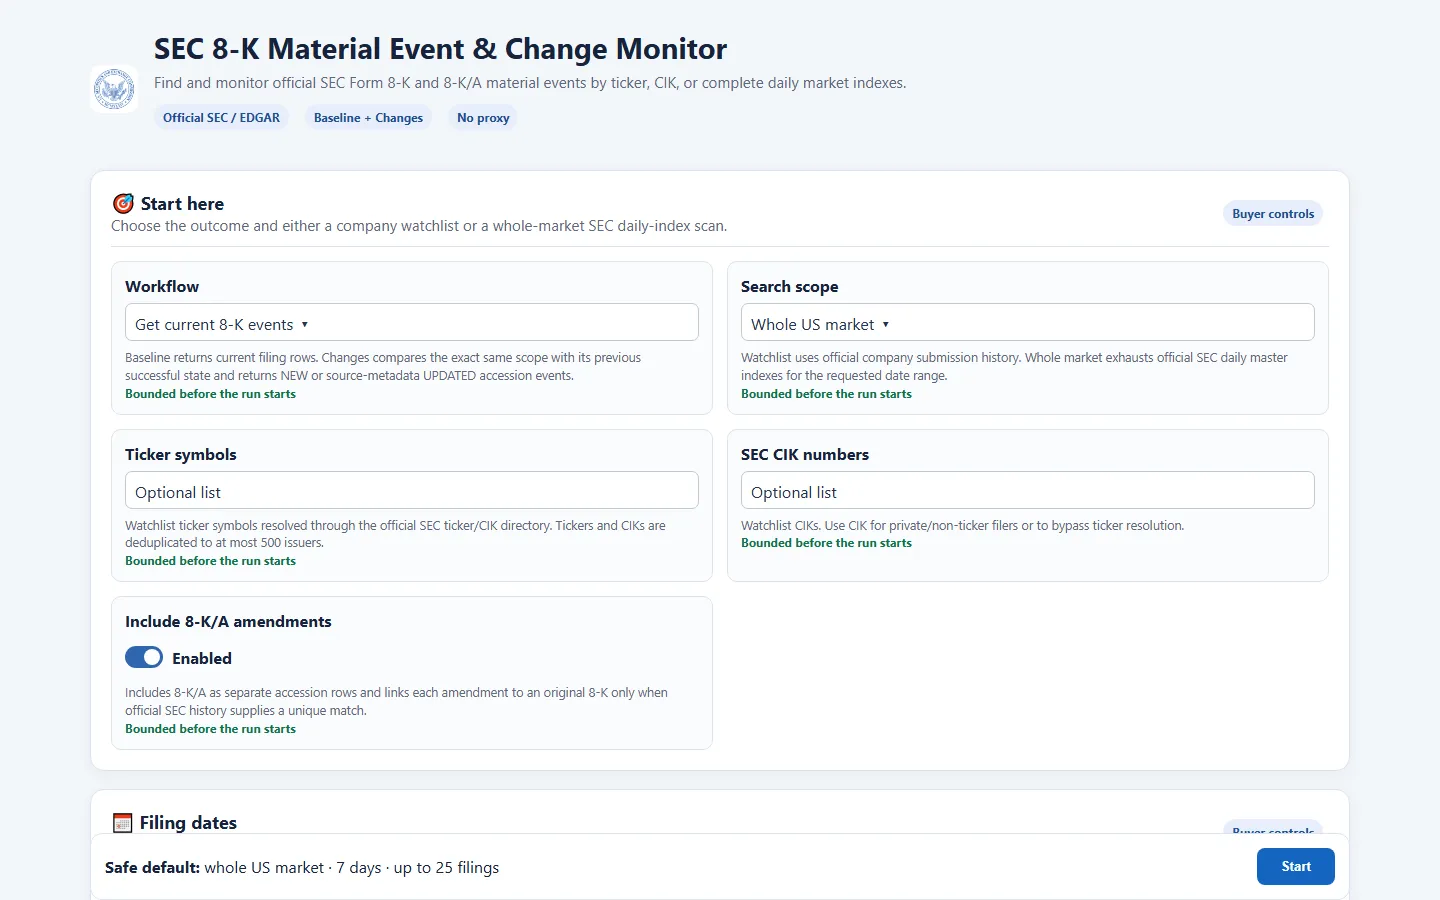Click the target icon beside Start here

(123, 204)
